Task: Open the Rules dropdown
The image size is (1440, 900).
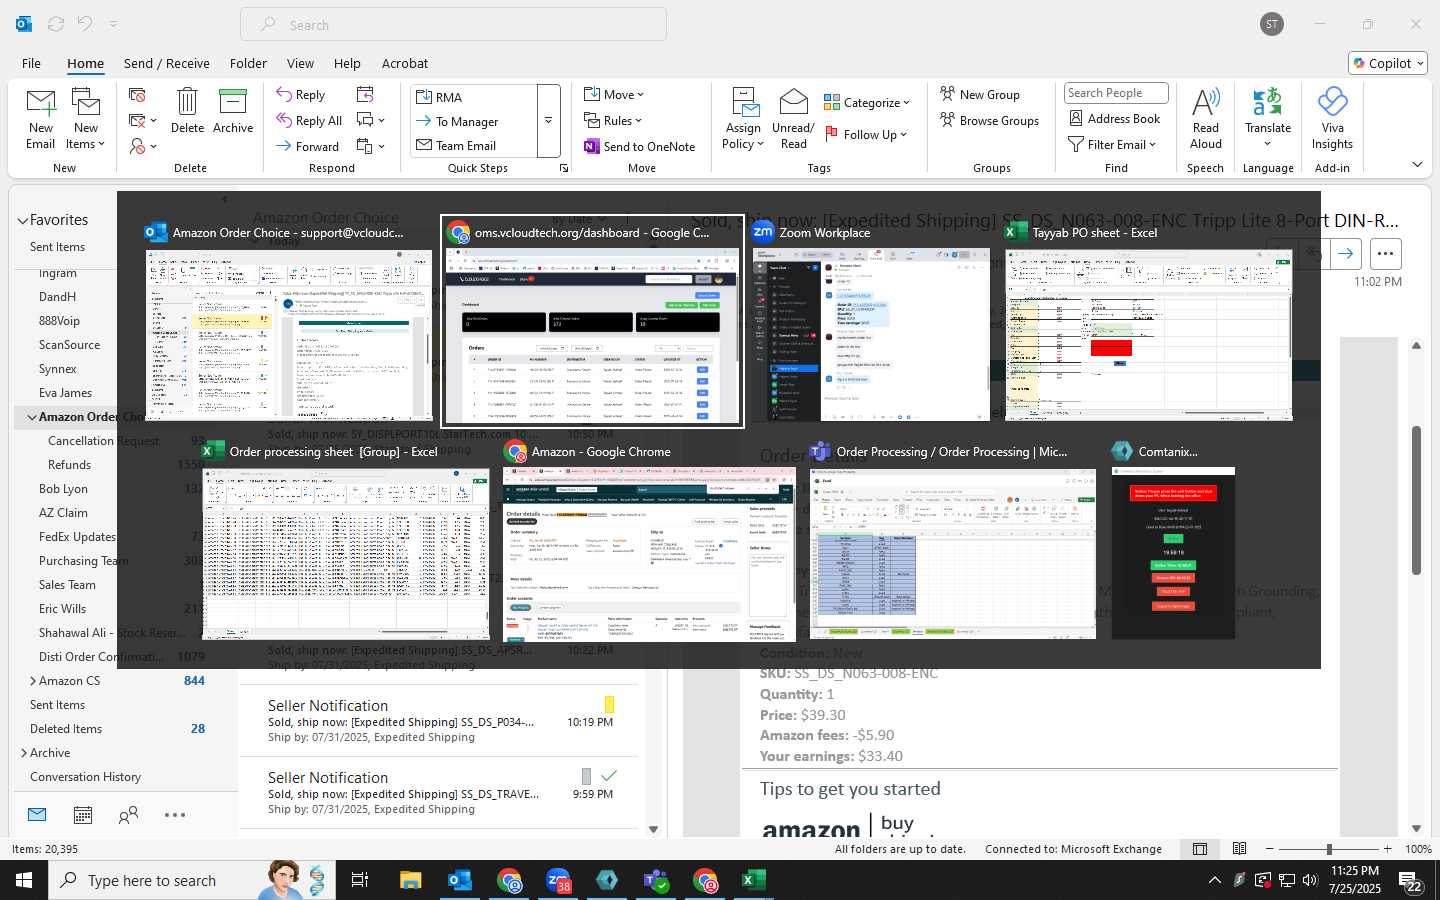Action: pos(613,121)
